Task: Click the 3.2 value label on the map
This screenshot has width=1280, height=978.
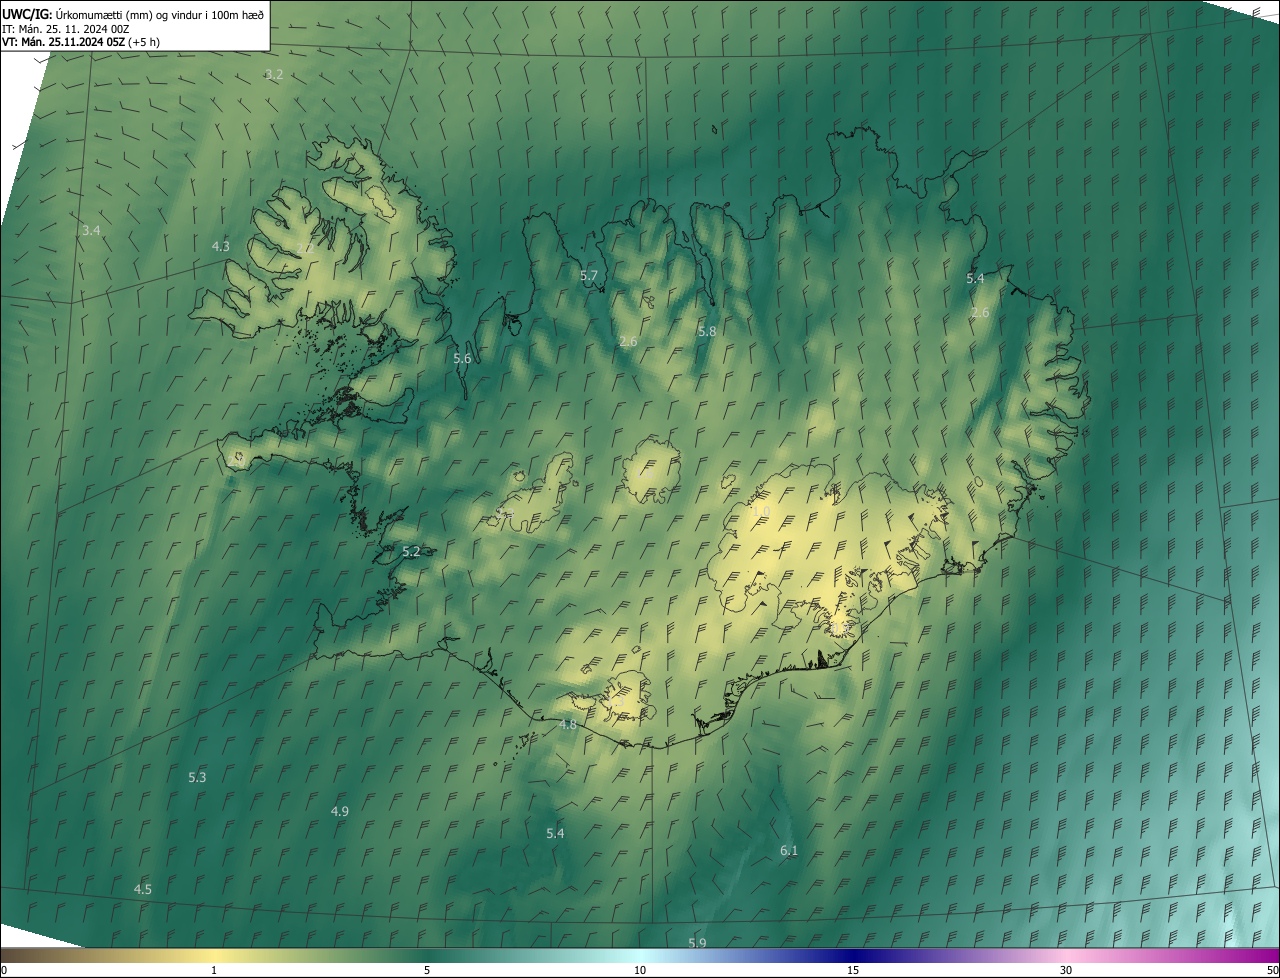Action: pos(274,75)
